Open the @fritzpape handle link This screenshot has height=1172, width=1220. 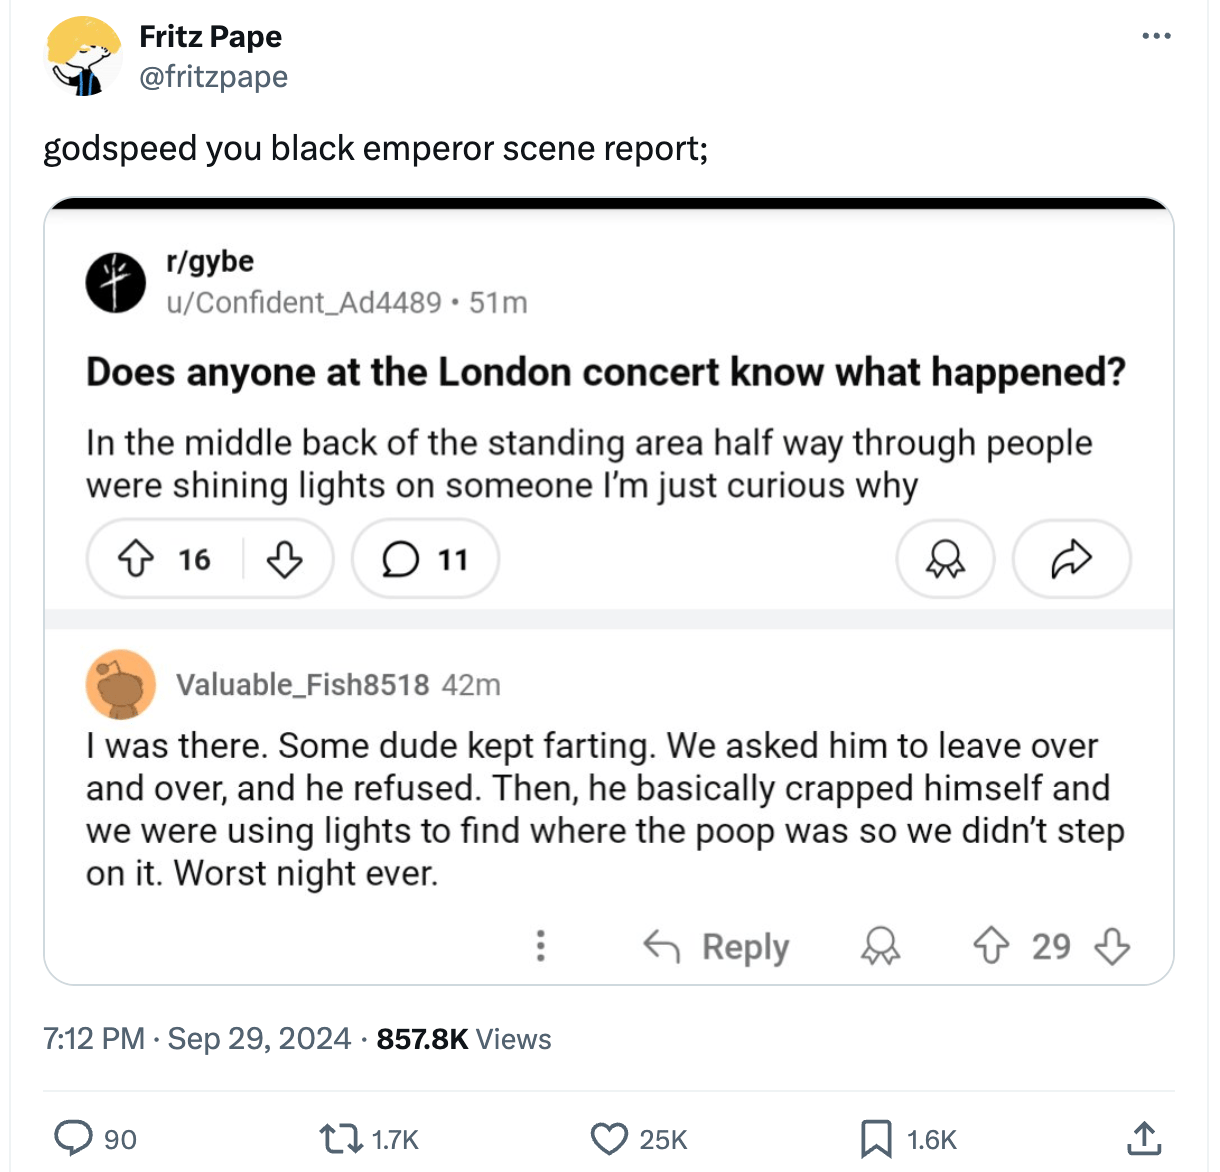click(x=213, y=77)
